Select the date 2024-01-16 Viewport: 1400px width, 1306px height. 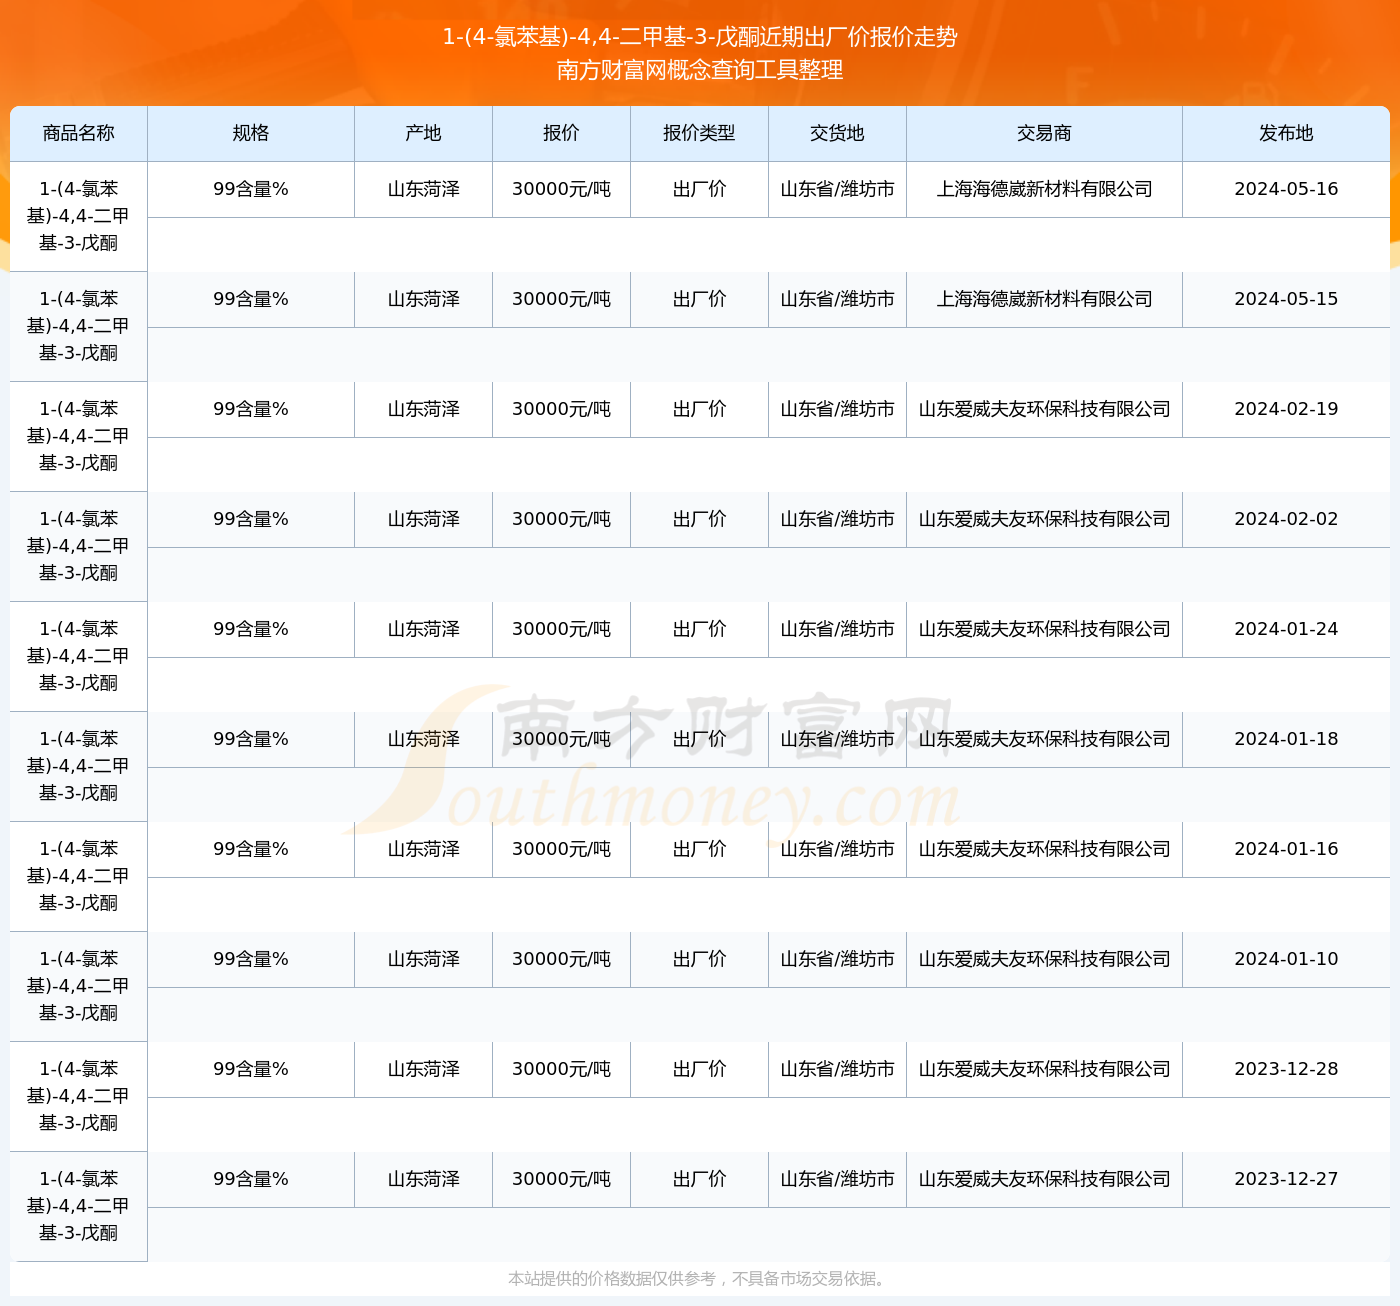click(1286, 849)
